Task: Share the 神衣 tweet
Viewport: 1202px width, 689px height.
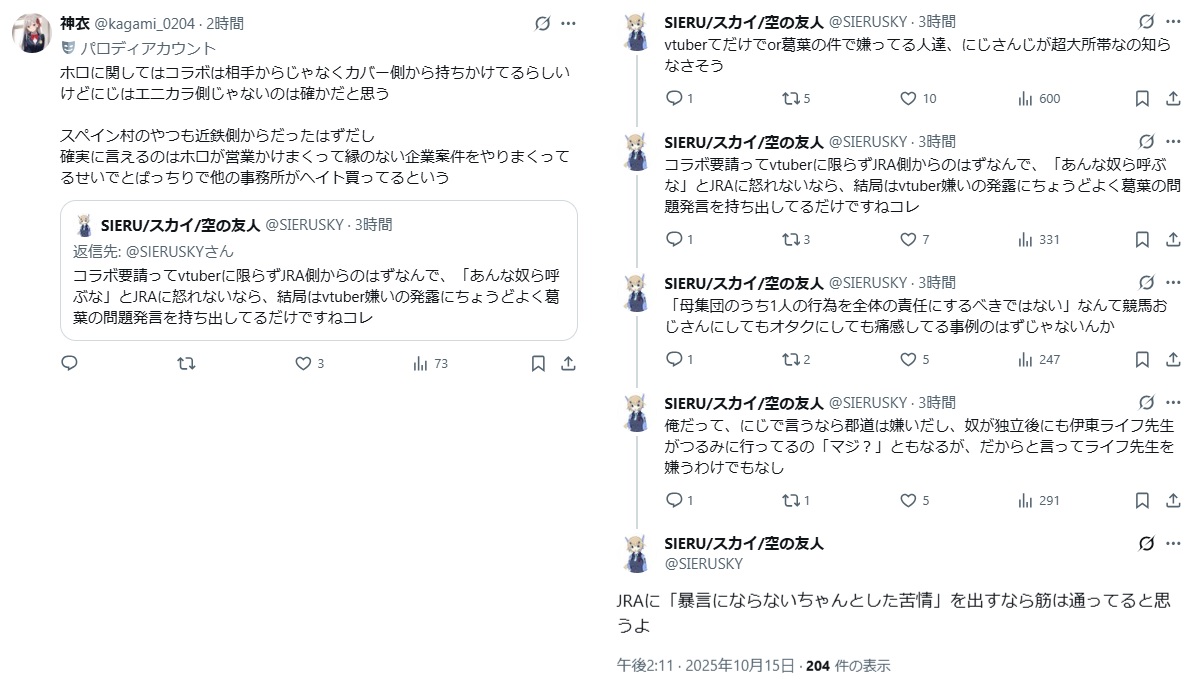Action: [x=568, y=364]
